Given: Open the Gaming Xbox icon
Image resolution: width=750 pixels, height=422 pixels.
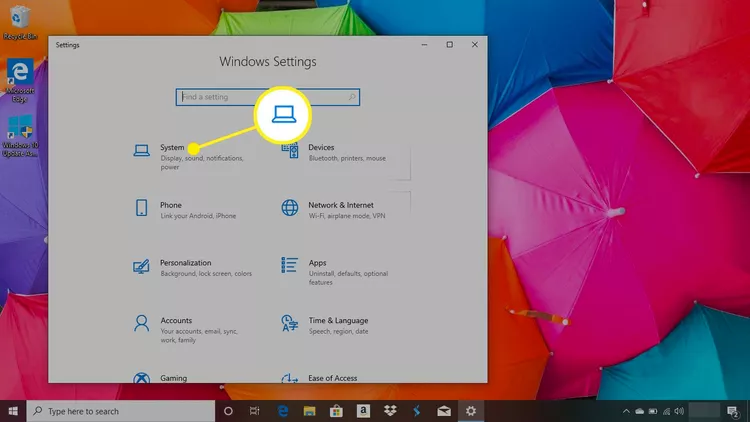Looking at the screenshot, I should click(x=141, y=378).
